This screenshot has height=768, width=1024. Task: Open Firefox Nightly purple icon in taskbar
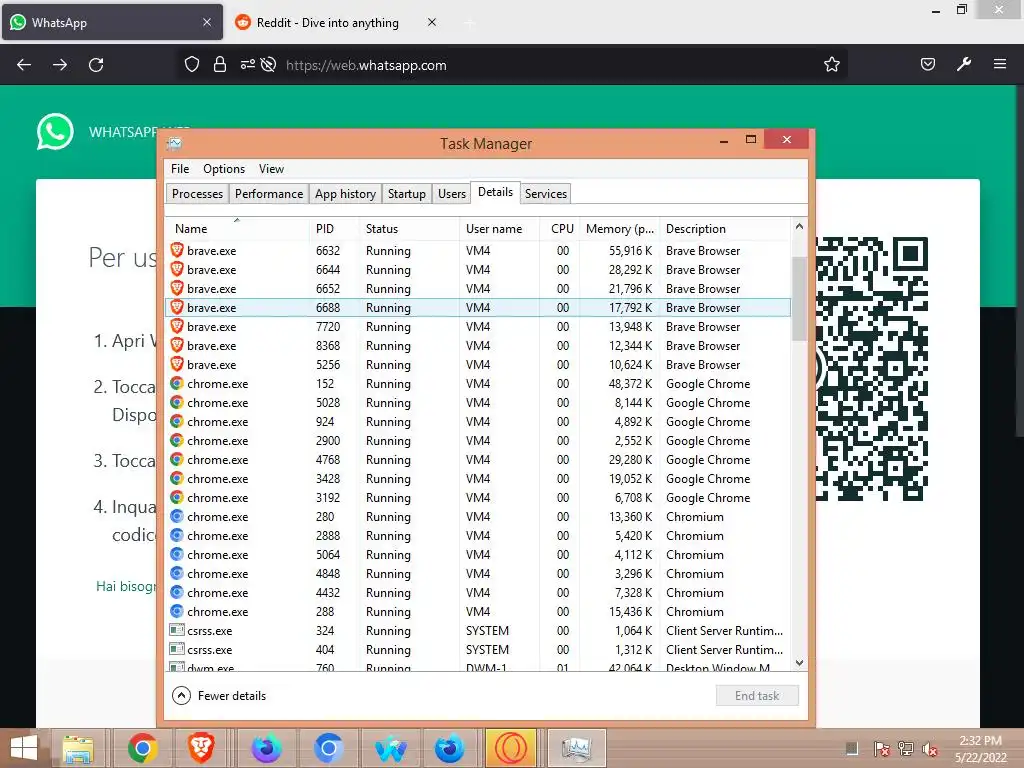pyautogui.click(x=266, y=748)
